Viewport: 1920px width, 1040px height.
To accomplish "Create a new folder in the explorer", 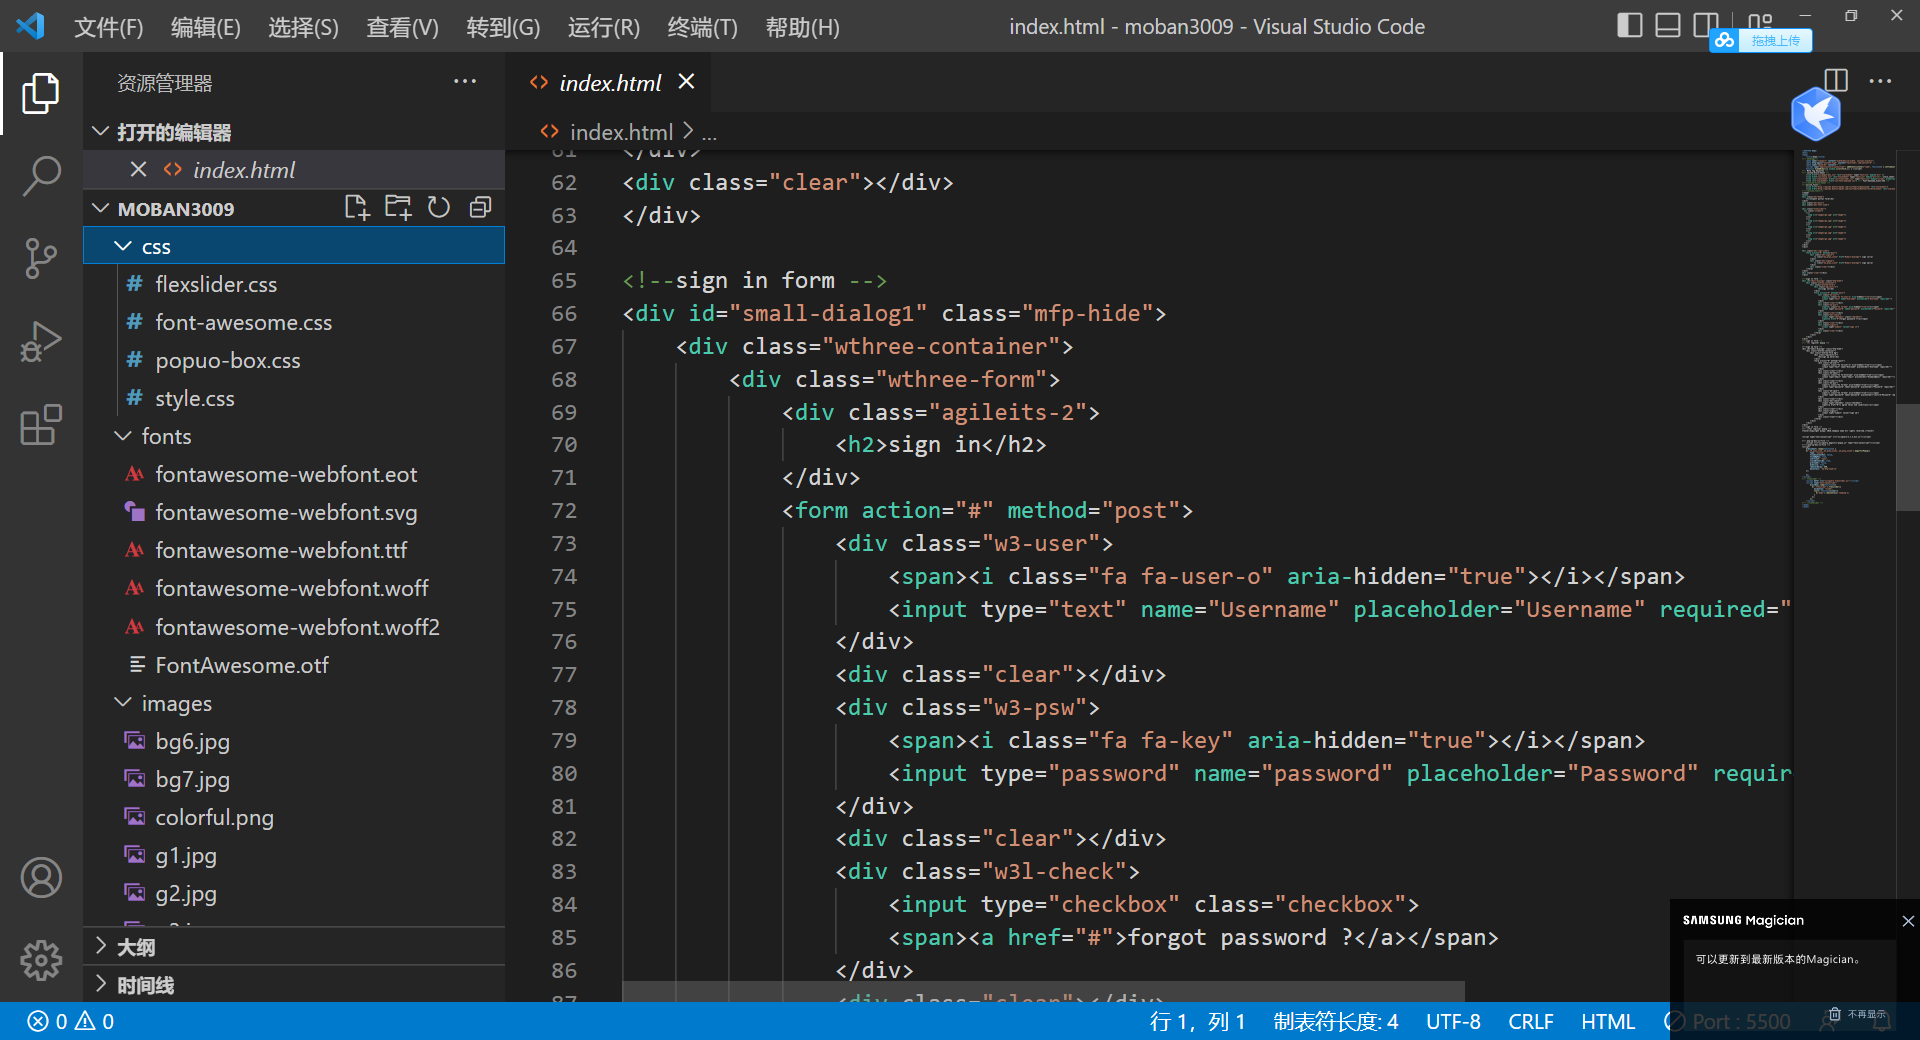I will pyautogui.click(x=398, y=207).
